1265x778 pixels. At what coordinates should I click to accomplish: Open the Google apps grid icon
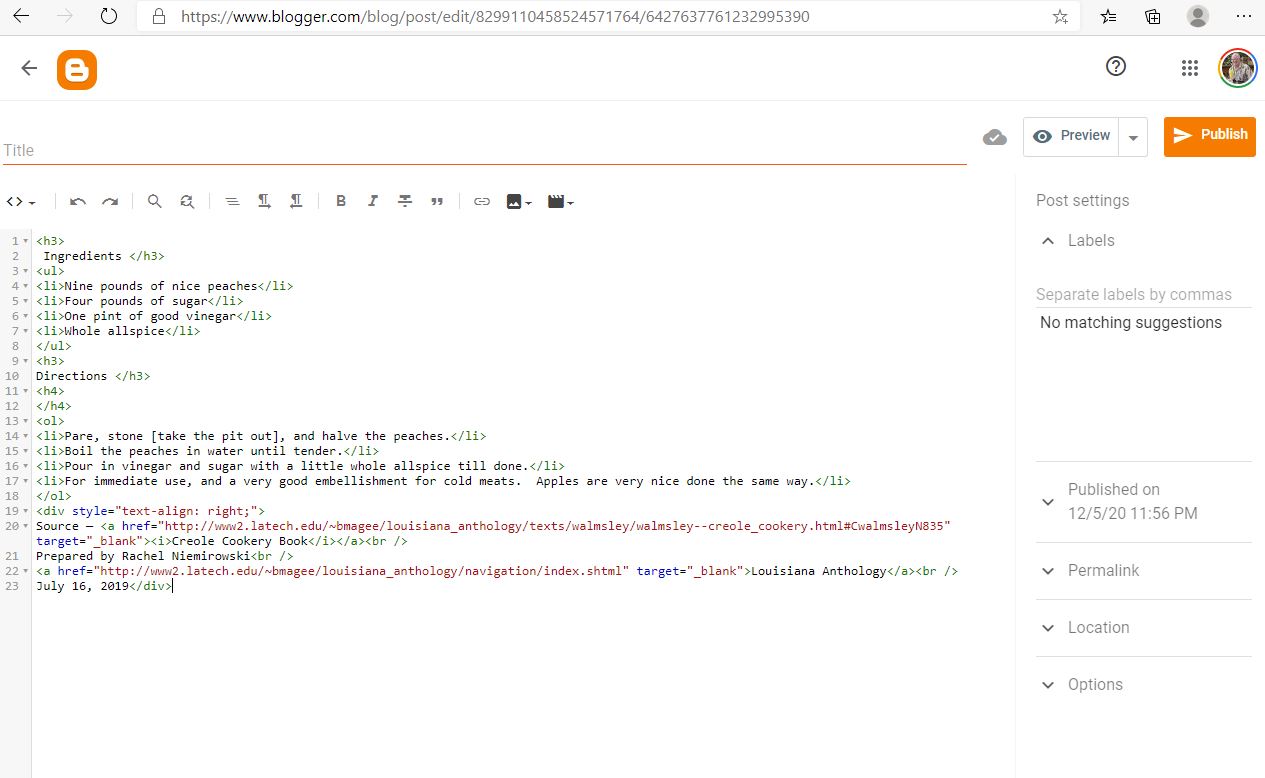point(1189,68)
